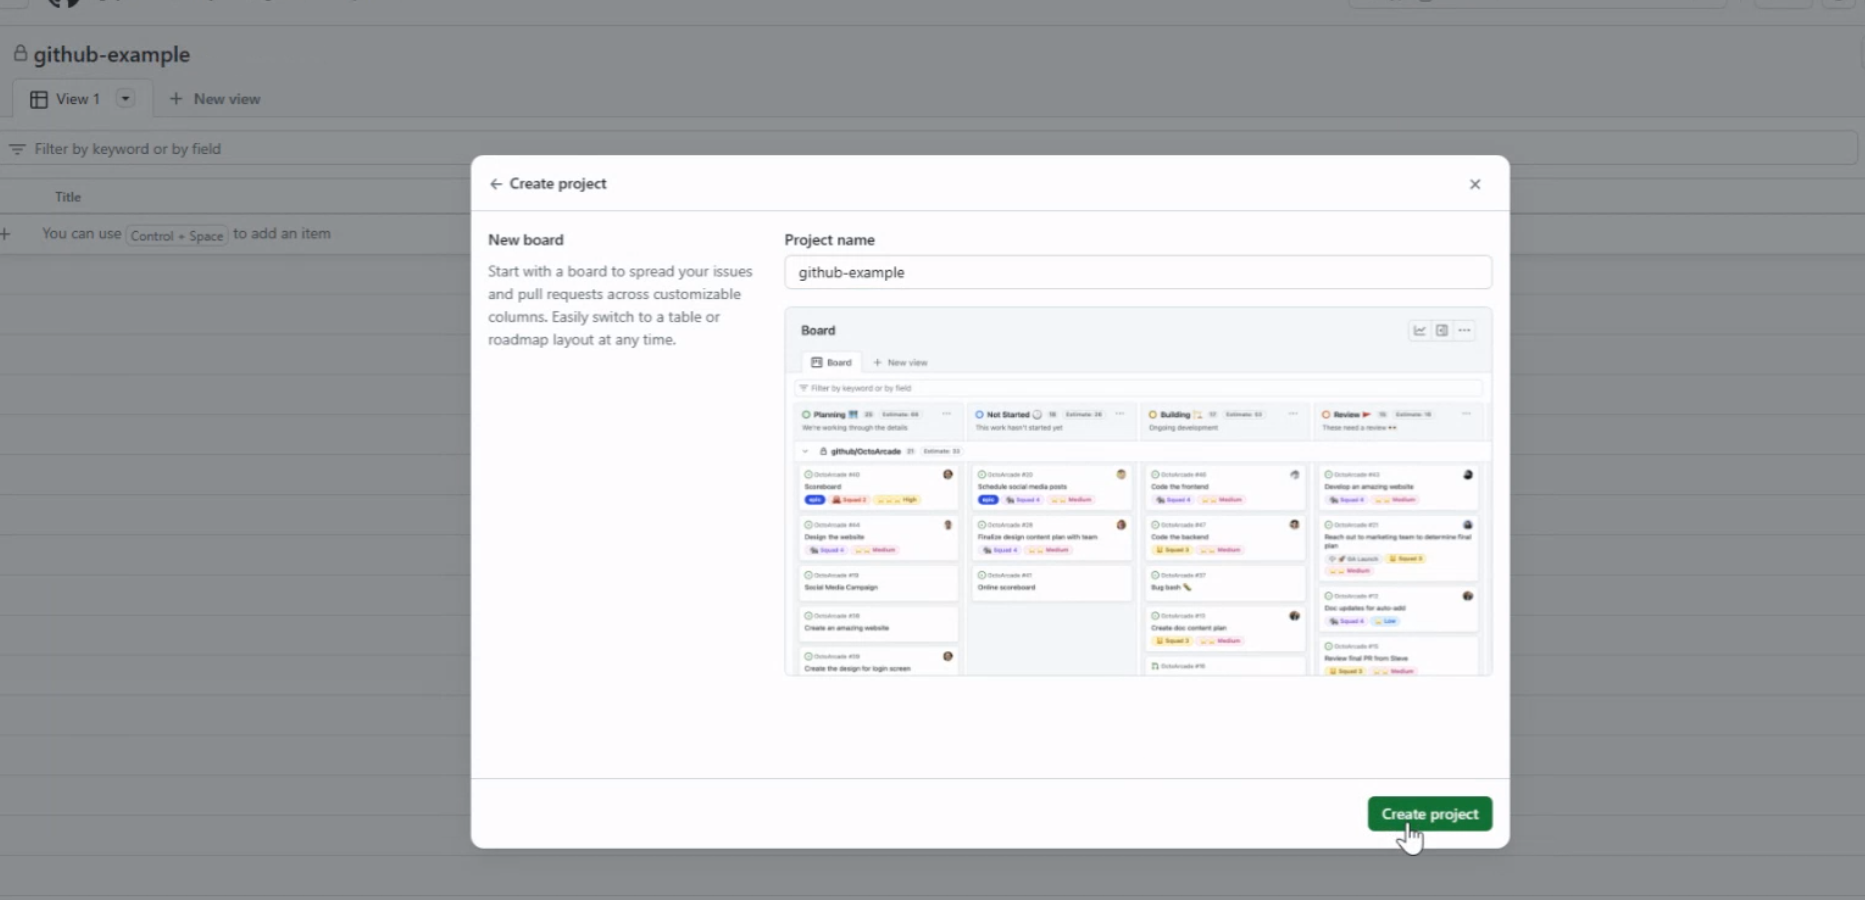This screenshot has width=1865, height=900.
Task: Select the Board tab in the preview
Action: pos(832,362)
